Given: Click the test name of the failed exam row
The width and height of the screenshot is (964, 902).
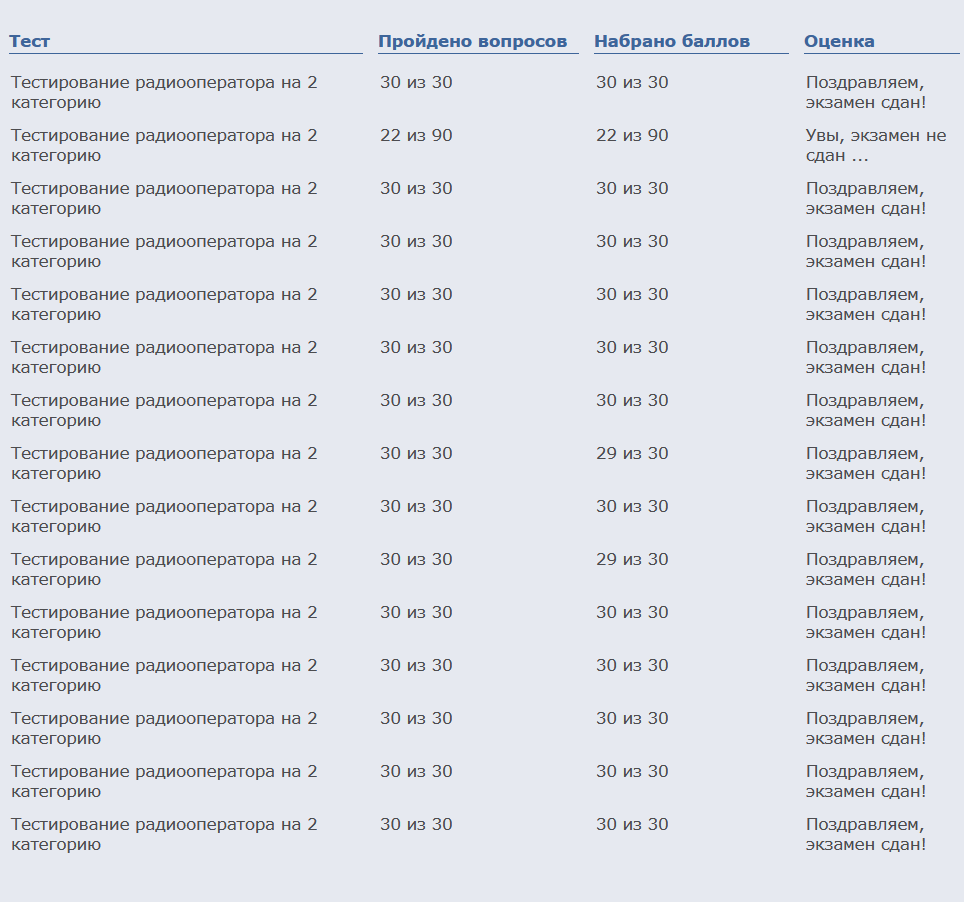Looking at the screenshot, I should point(164,145).
